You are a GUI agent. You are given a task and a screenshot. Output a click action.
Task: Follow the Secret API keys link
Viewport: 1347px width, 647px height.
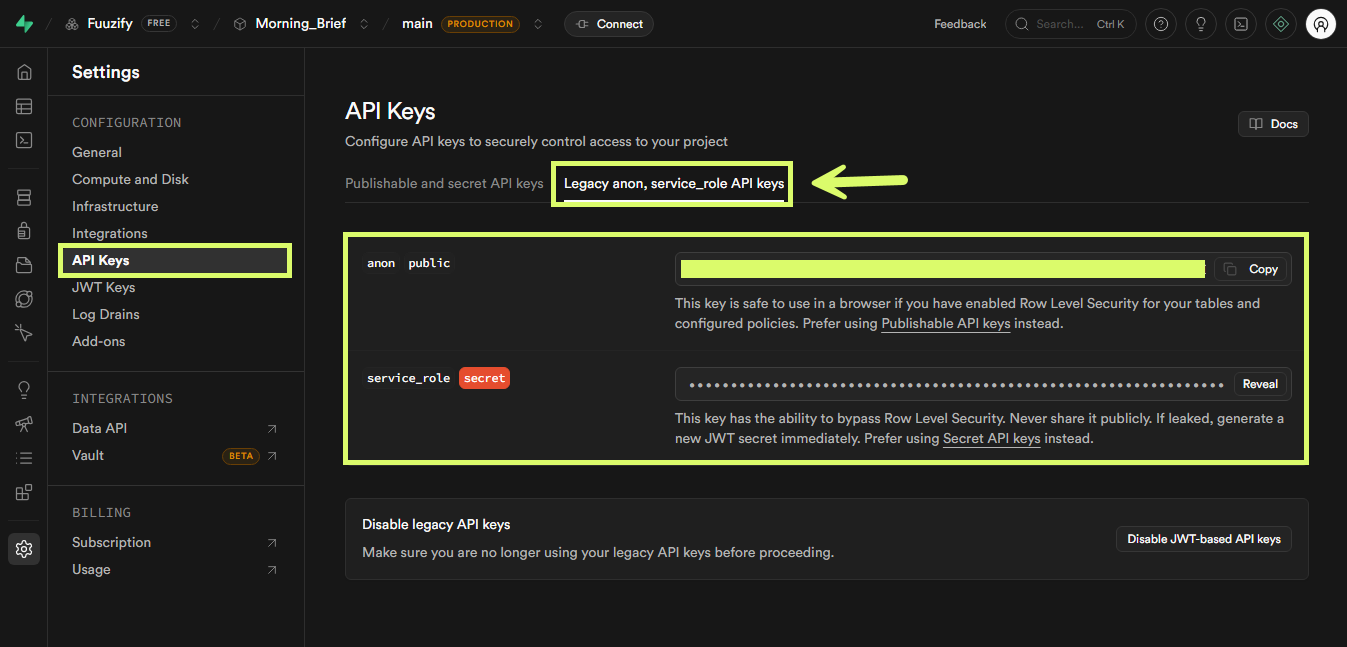992,439
